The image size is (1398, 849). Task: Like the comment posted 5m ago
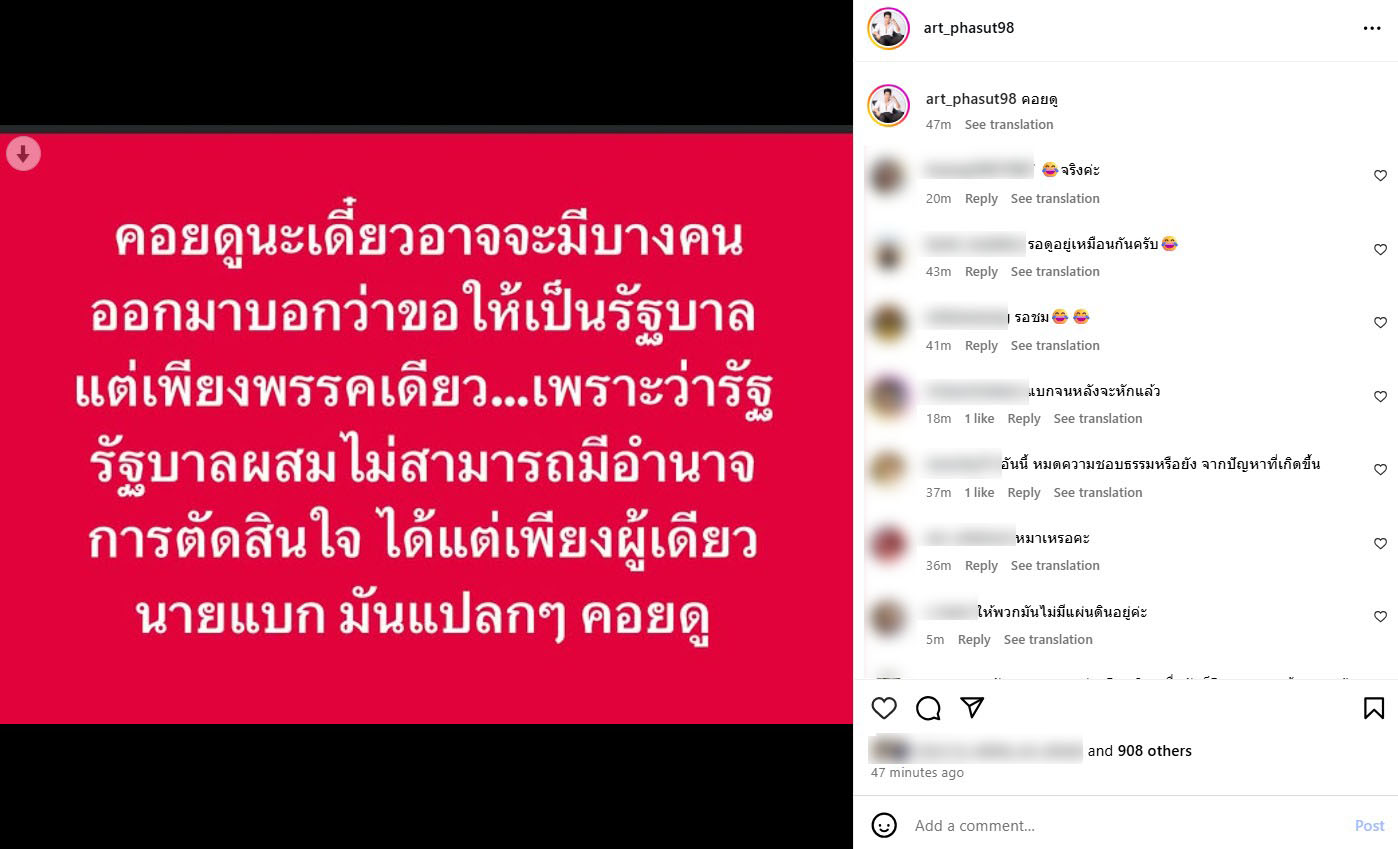tap(1381, 617)
